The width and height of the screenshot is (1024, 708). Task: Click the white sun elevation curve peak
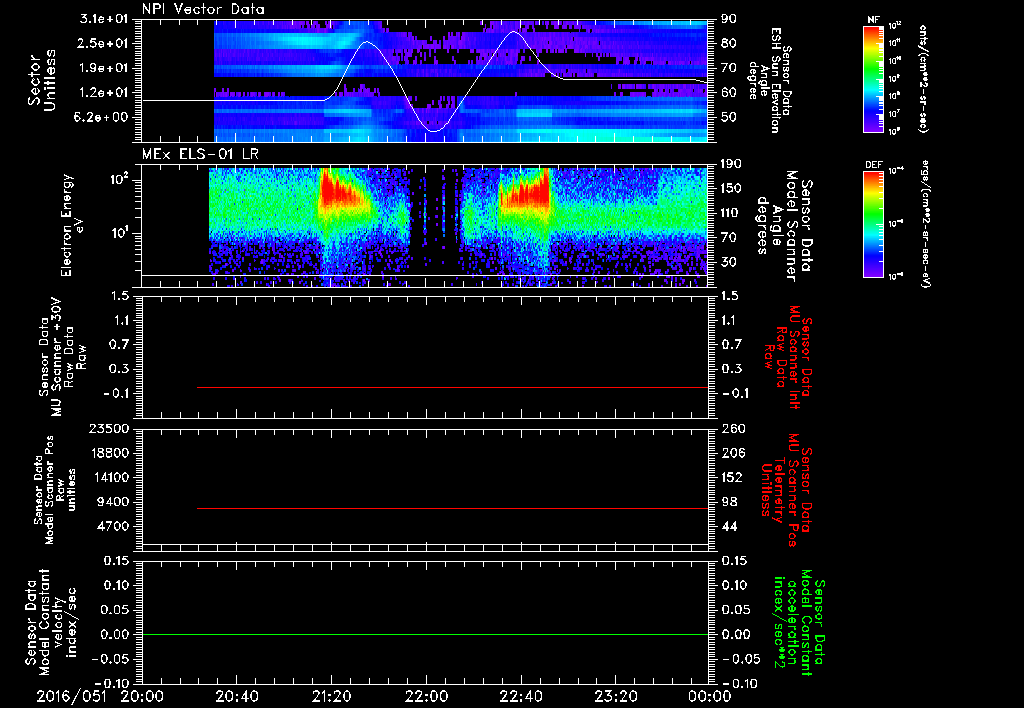point(514,31)
